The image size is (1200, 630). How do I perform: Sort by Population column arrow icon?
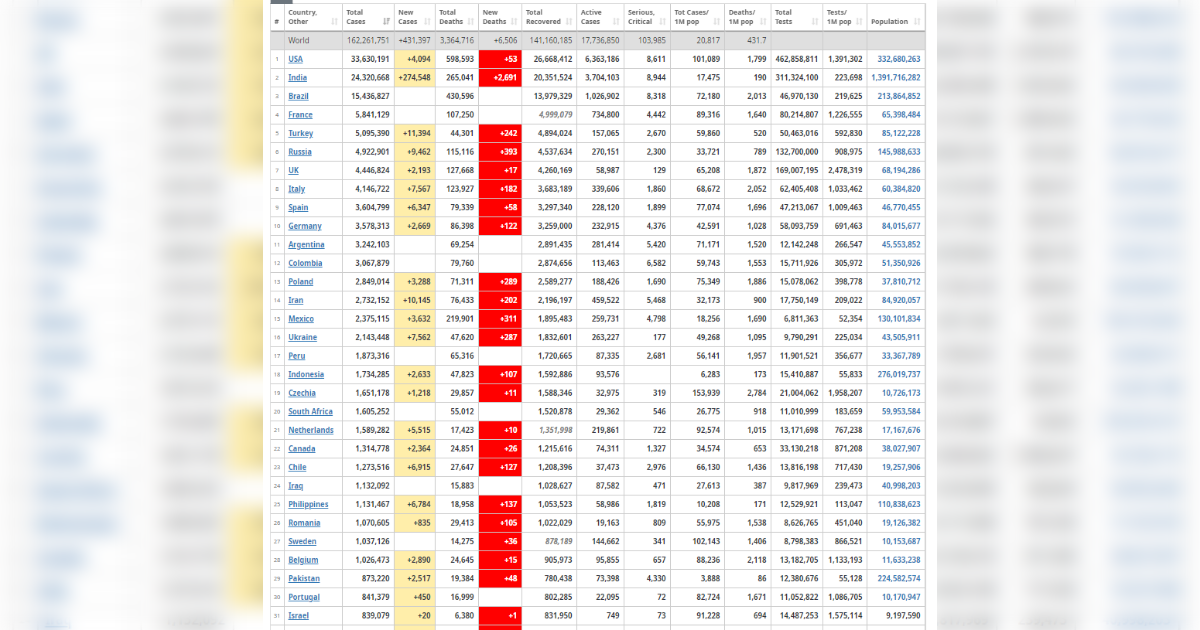click(x=915, y=22)
